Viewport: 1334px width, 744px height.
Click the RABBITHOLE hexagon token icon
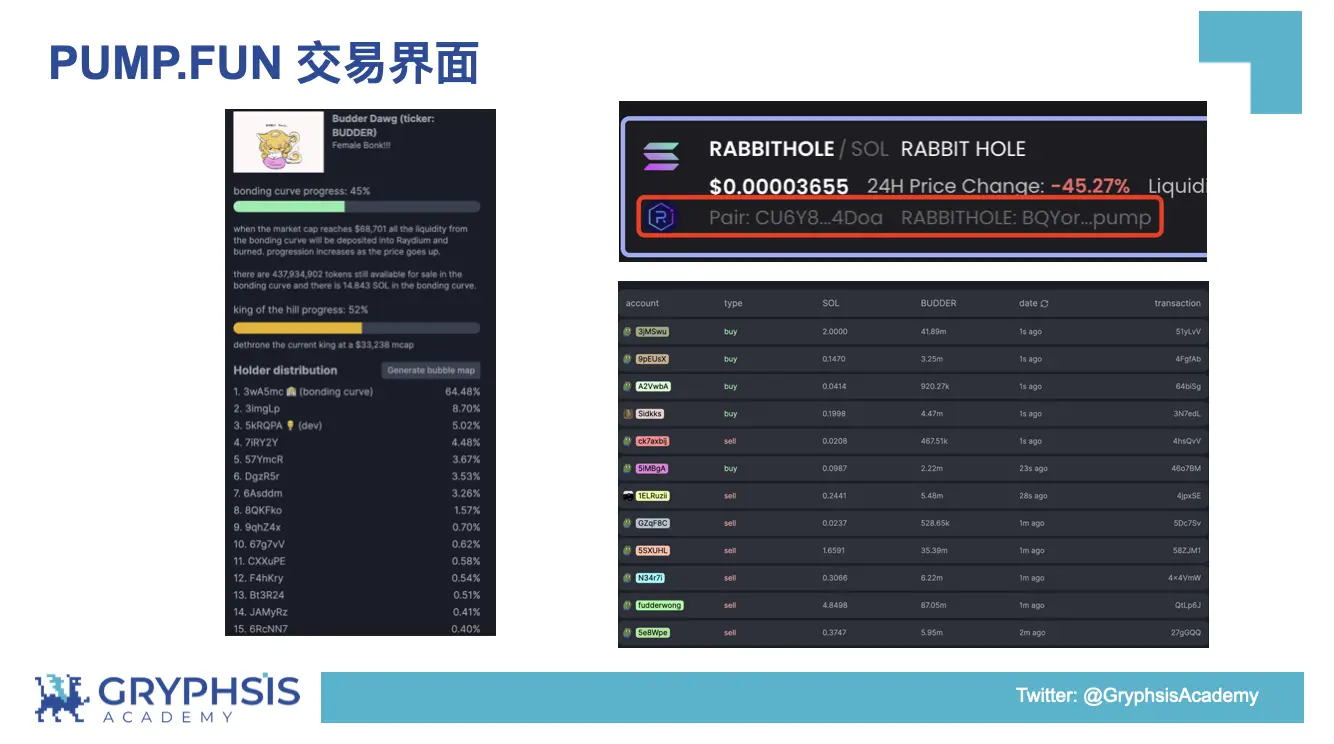(660, 218)
